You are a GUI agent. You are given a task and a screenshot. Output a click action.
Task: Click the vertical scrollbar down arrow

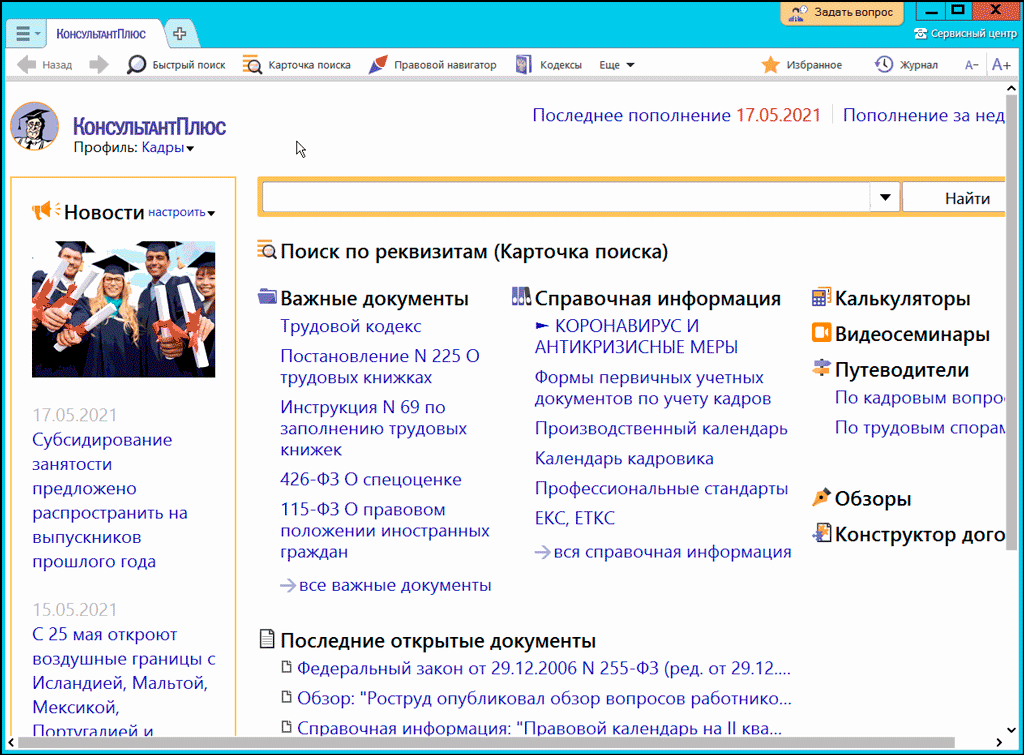point(1012,730)
